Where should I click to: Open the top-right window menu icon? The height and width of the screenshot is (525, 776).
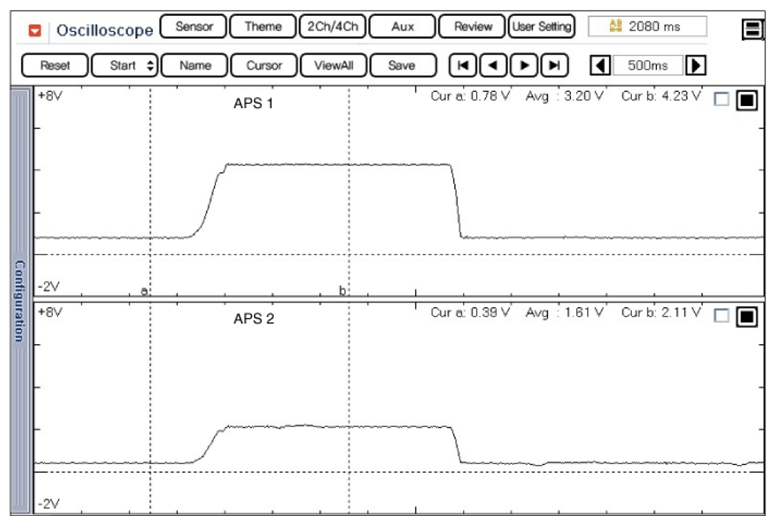[x=752, y=30]
